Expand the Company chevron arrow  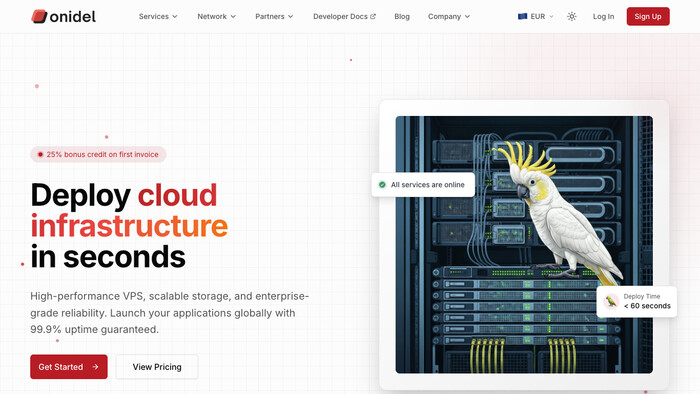(467, 17)
